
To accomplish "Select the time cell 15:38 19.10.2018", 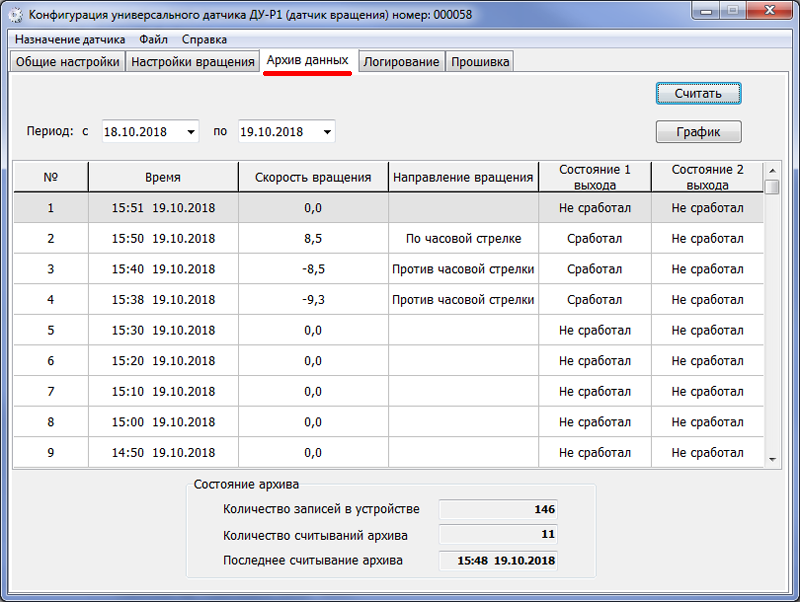I will (x=163, y=299).
